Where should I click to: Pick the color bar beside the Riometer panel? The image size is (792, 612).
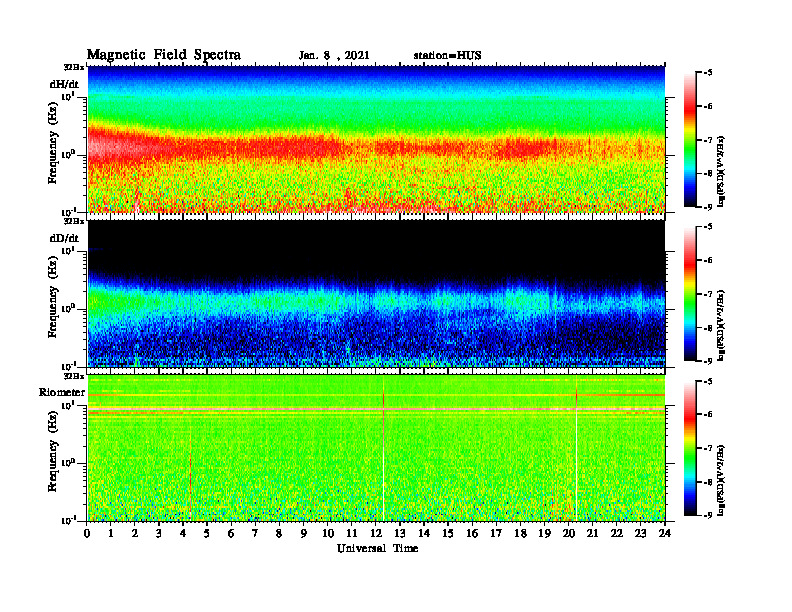click(x=689, y=448)
